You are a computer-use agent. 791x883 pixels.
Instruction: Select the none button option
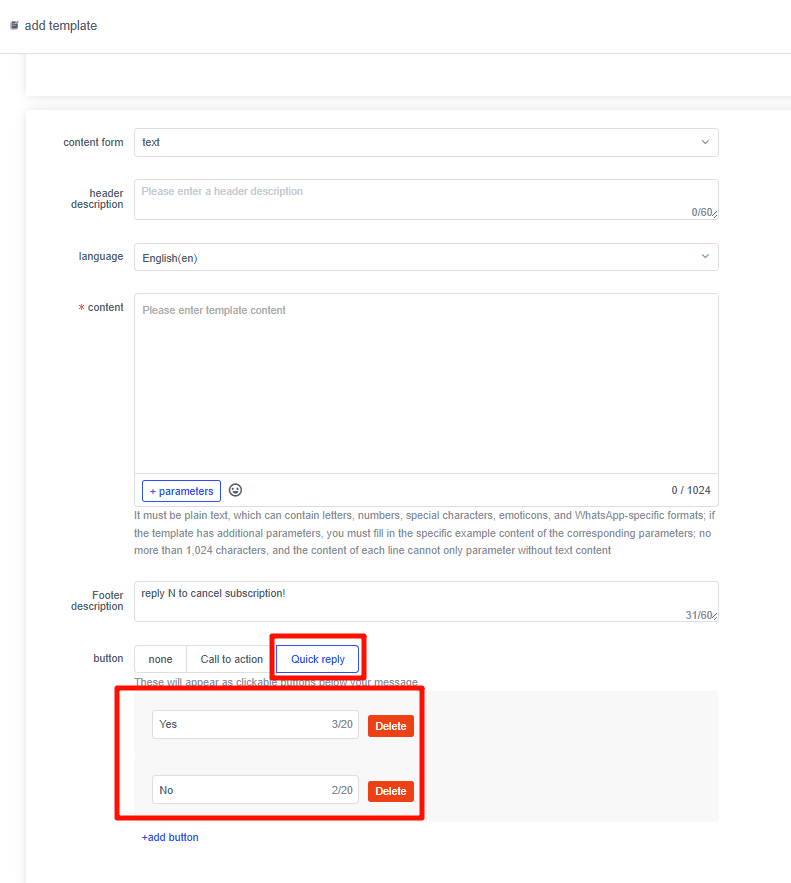[160, 659]
